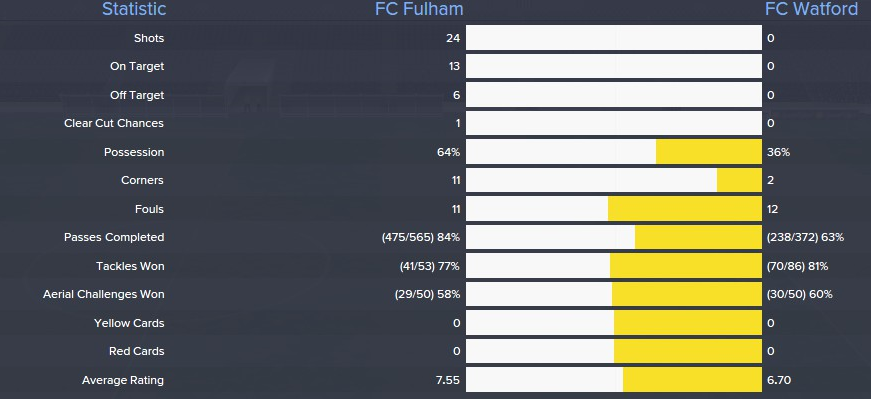The width and height of the screenshot is (871, 399).
Task: Click Fulham's 7.55 average rating value
Action: point(448,380)
